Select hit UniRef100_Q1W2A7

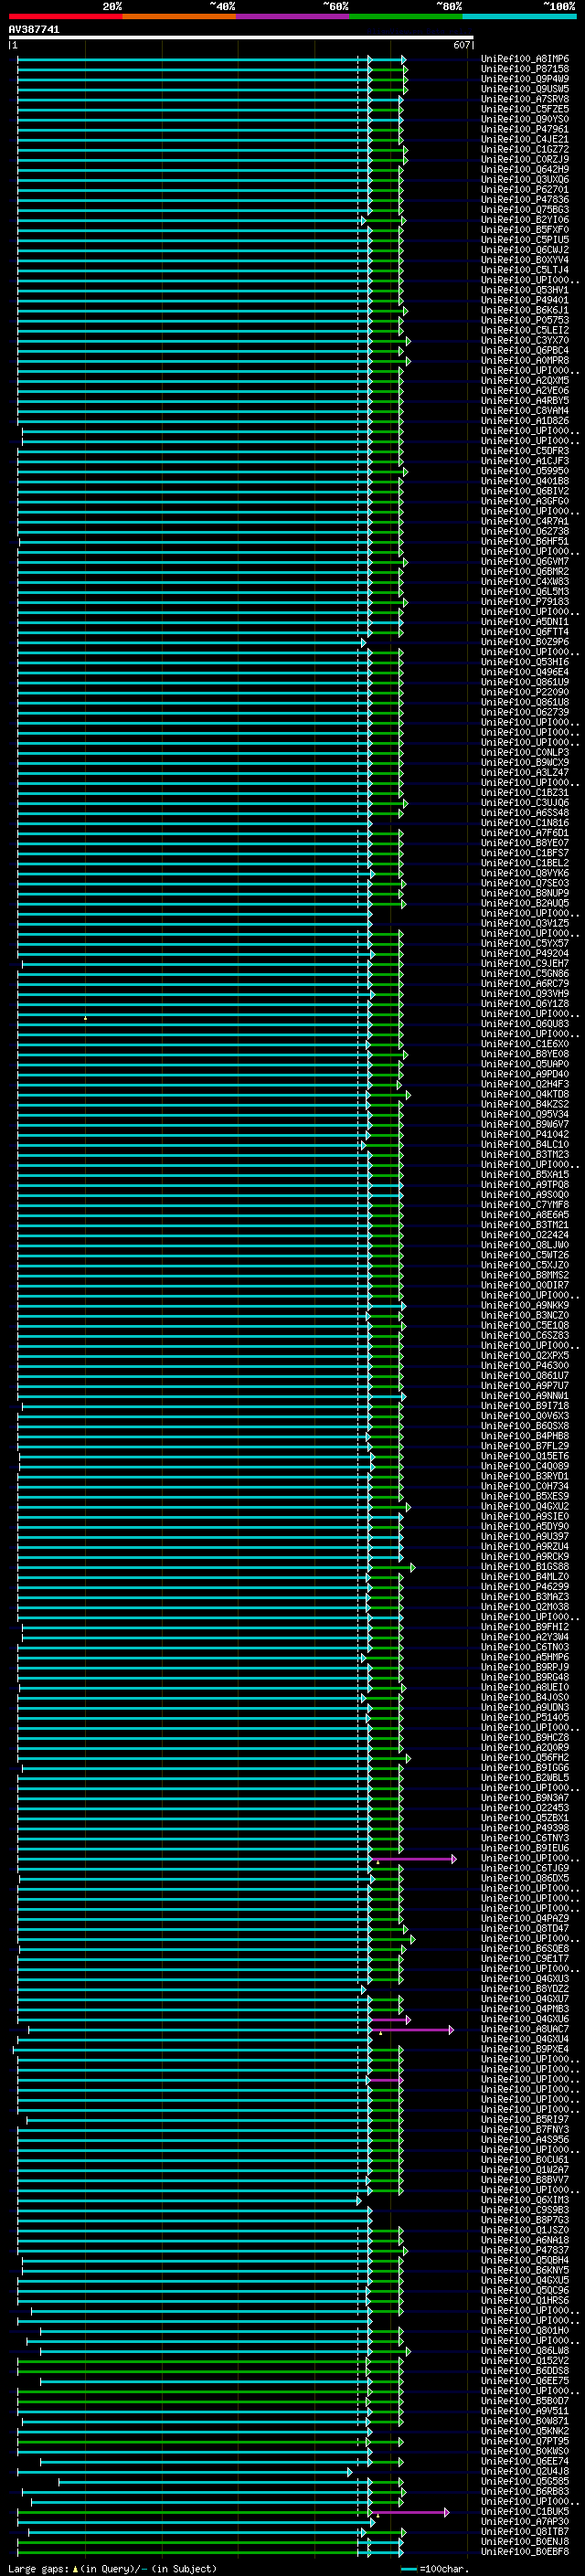coord(524,2169)
